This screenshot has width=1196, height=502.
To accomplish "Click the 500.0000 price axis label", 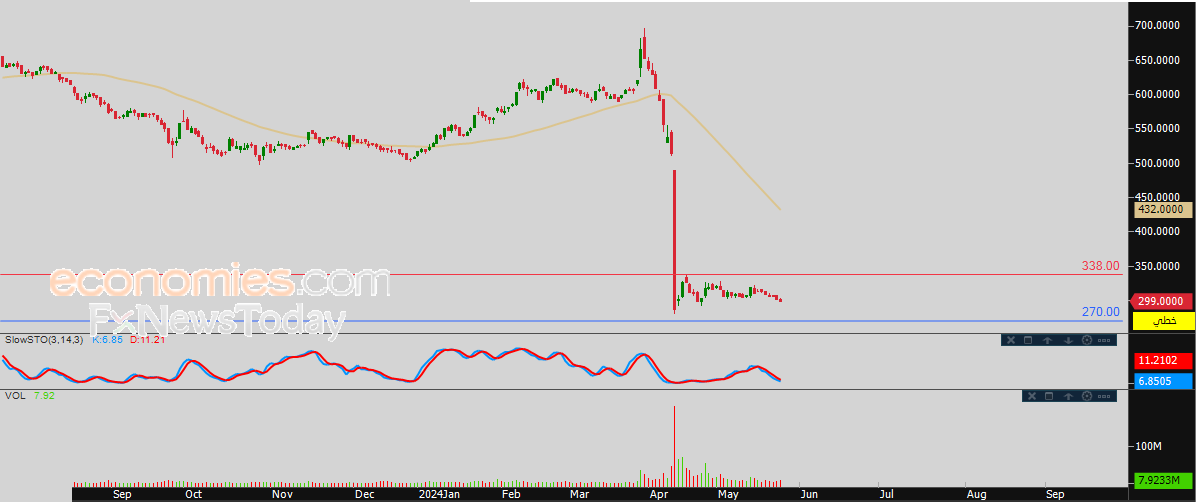I will pyautogui.click(x=1157, y=163).
